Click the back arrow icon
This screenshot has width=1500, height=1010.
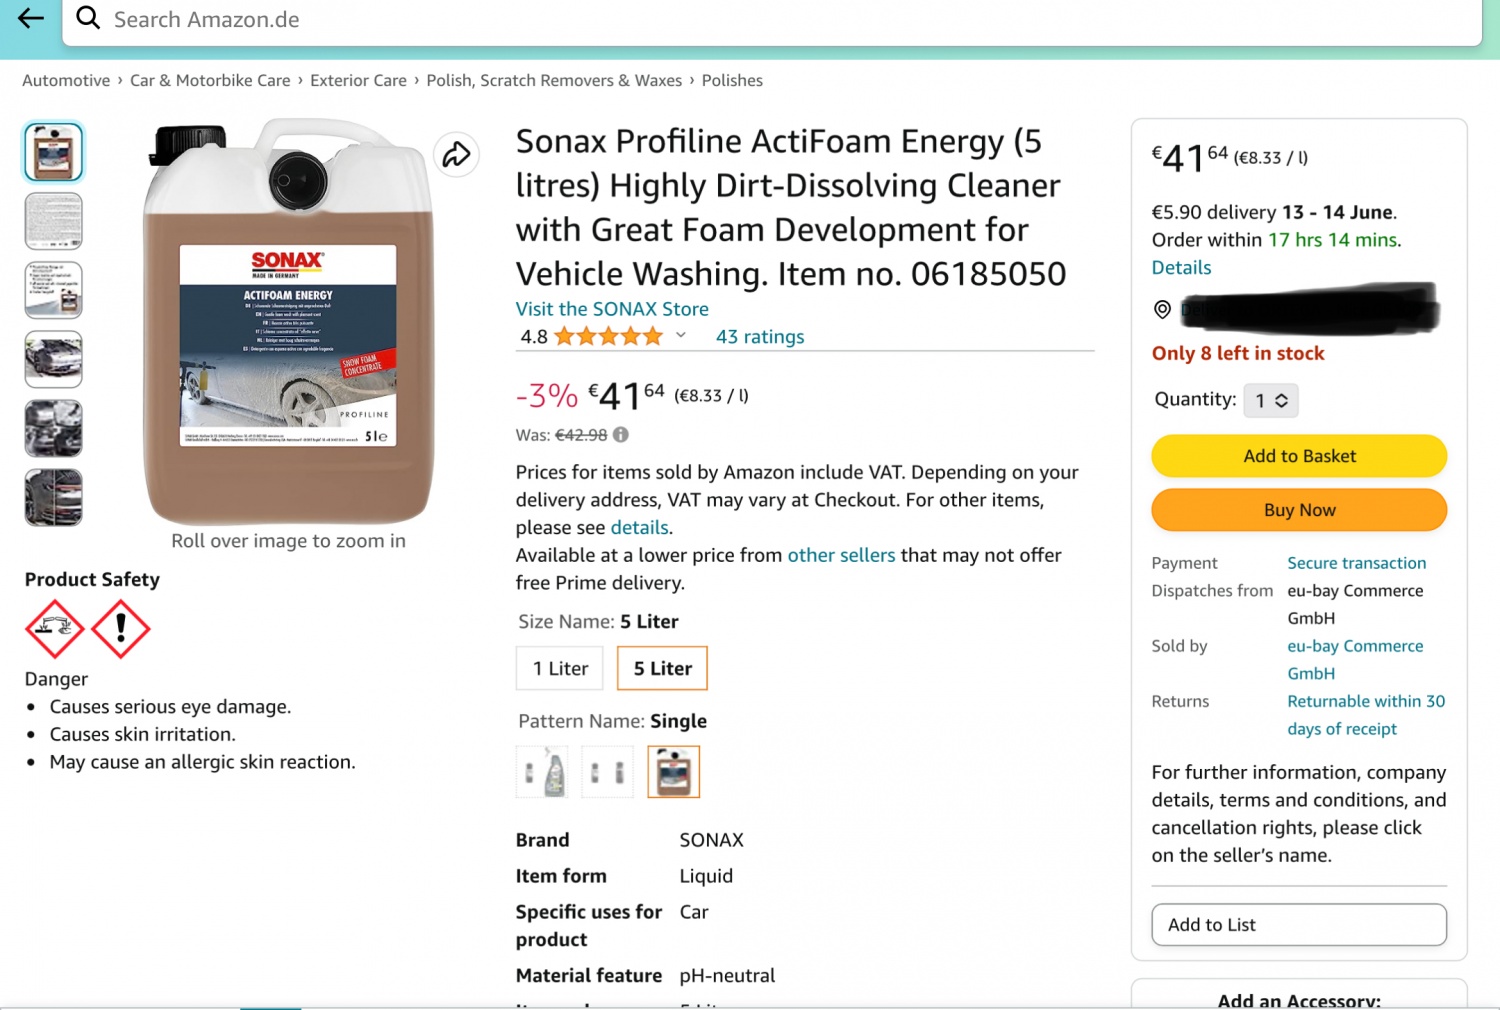point(31,18)
